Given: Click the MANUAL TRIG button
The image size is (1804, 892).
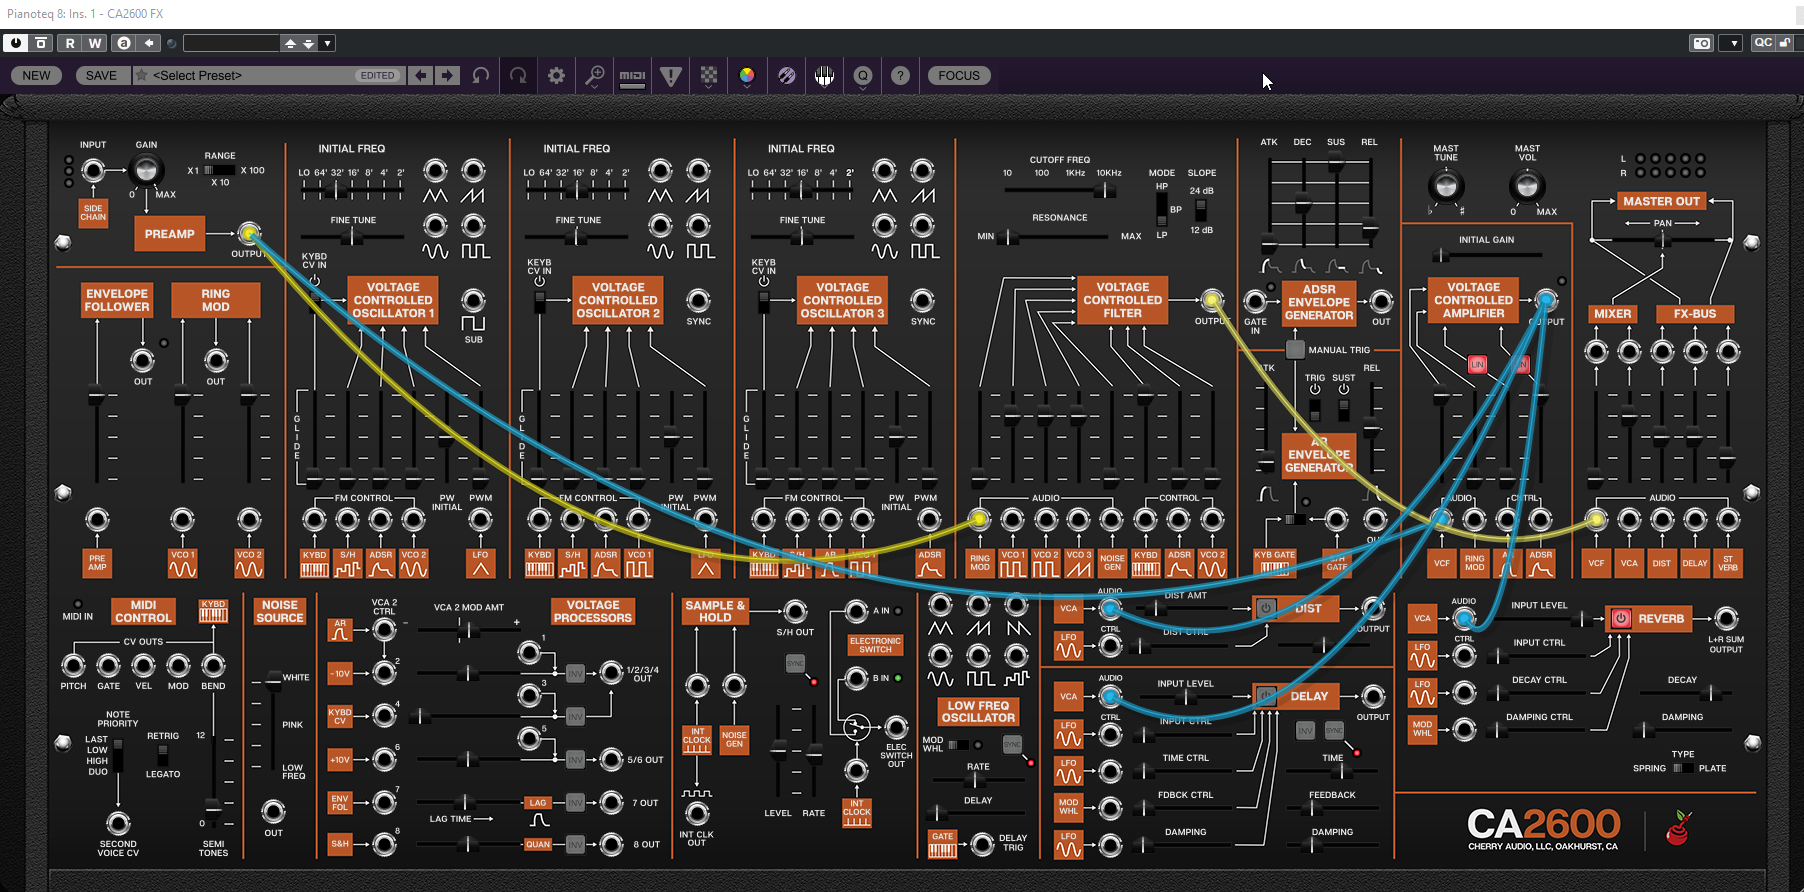Looking at the screenshot, I should pyautogui.click(x=1295, y=349).
